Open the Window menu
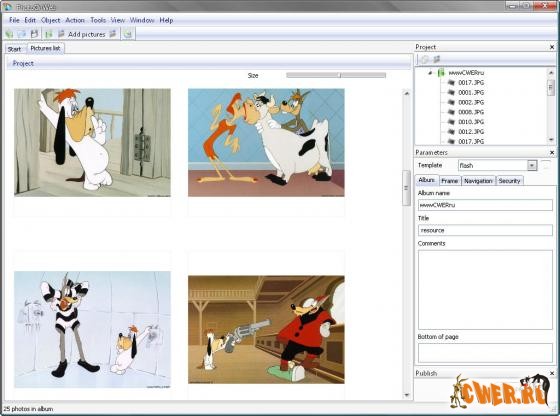Image resolution: width=560 pixels, height=416 pixels. click(x=142, y=20)
